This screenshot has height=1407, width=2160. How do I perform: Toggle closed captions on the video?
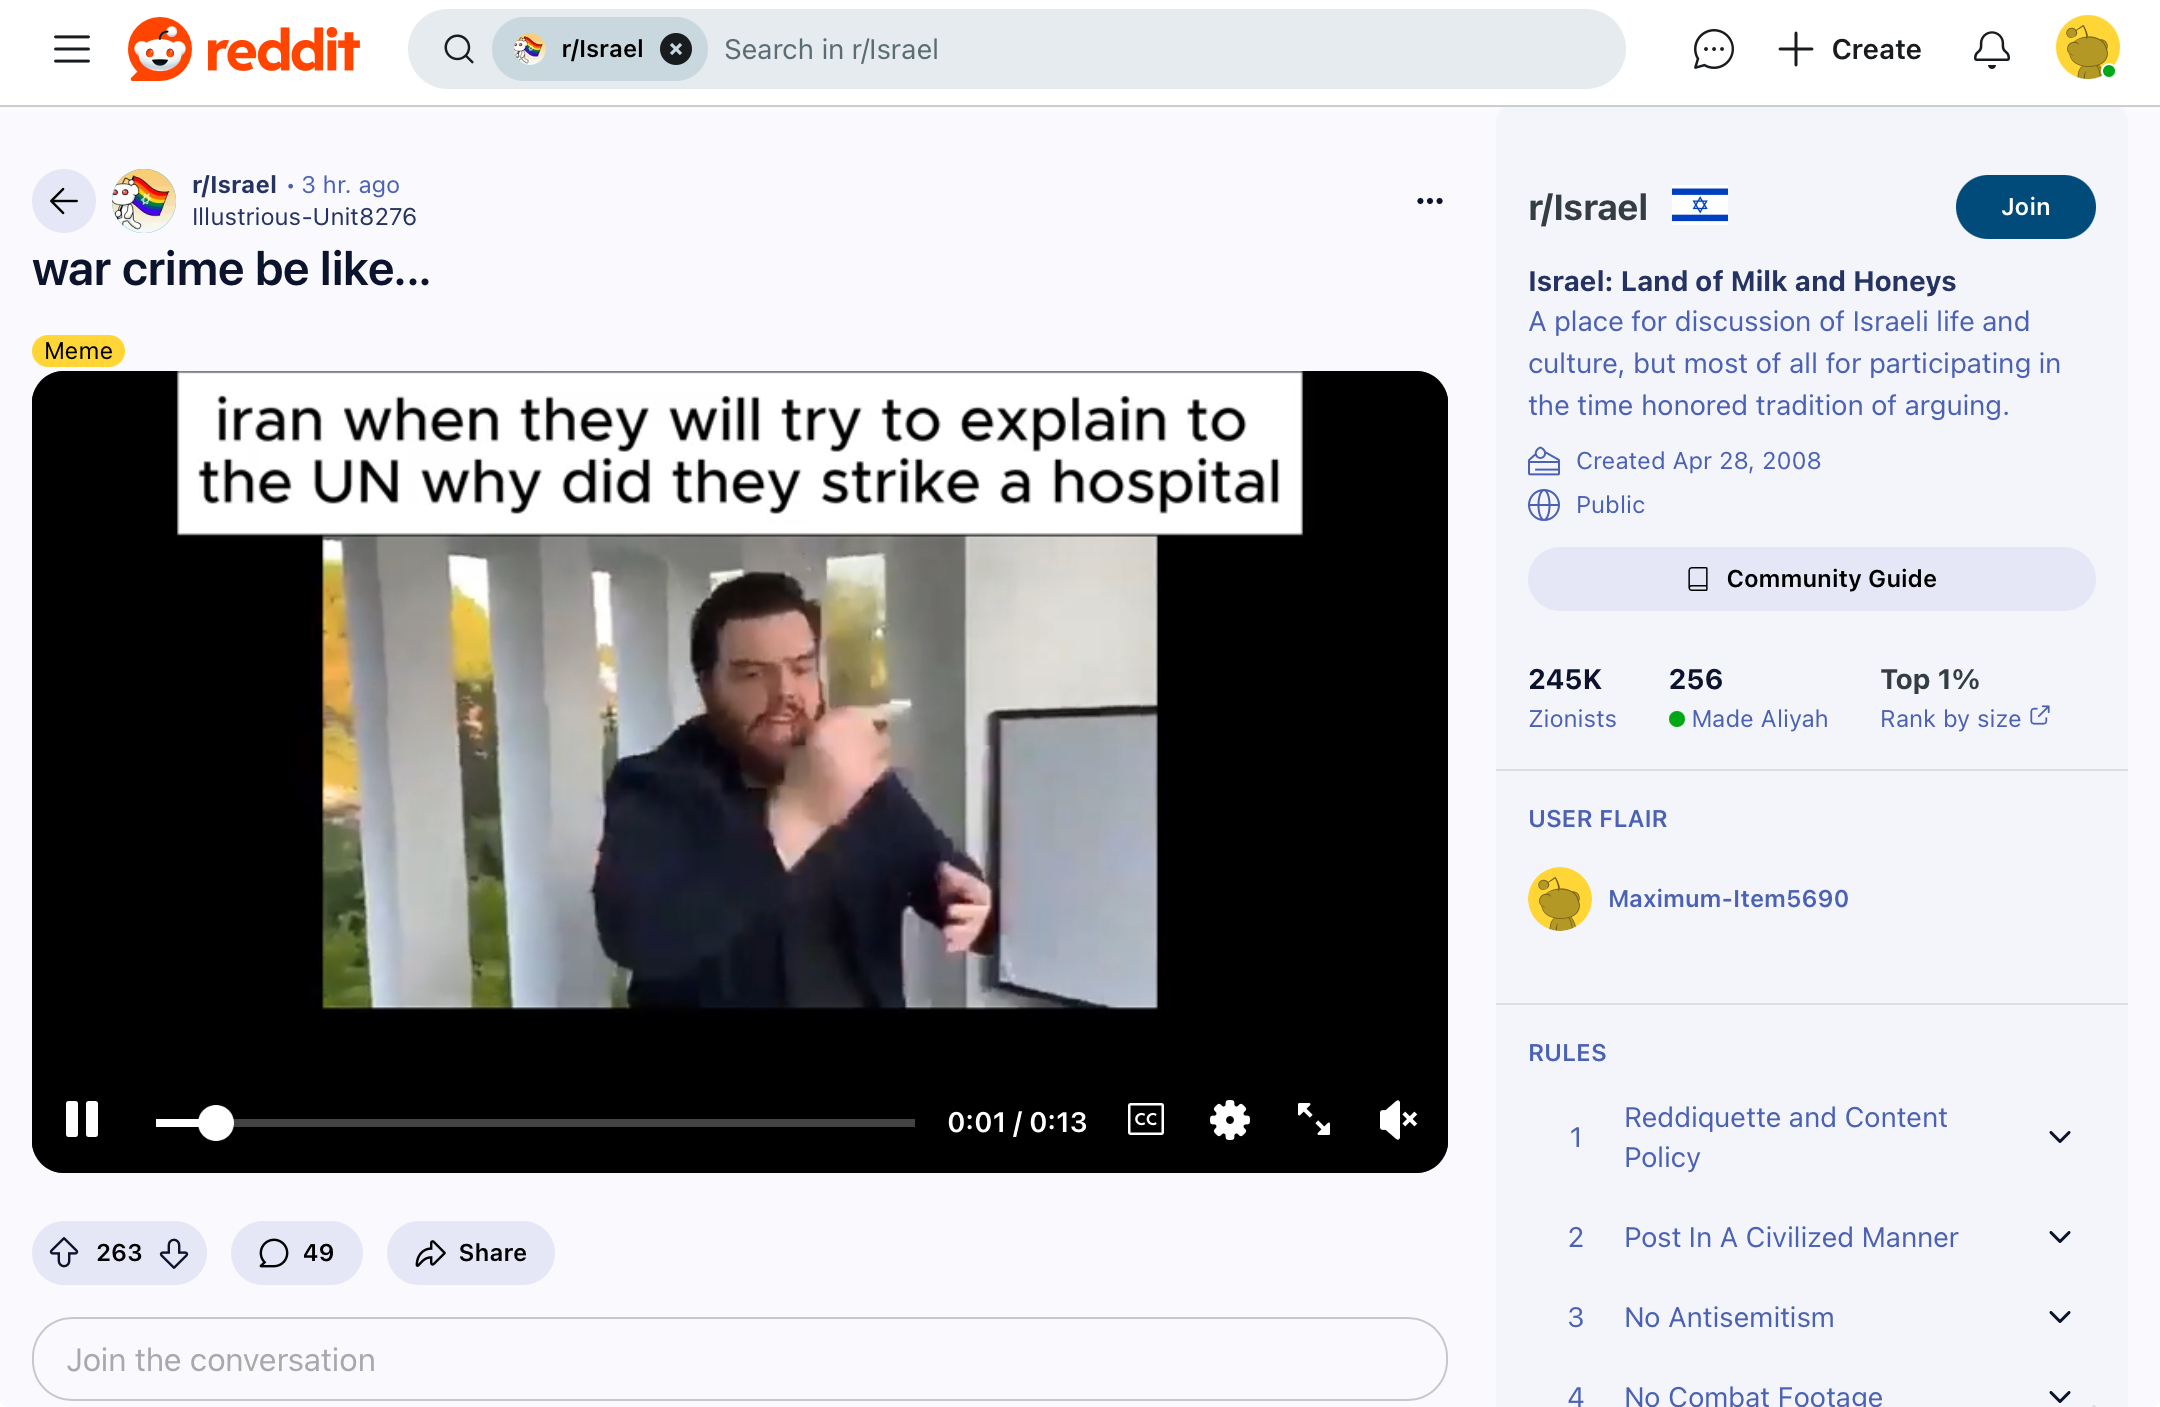click(x=1146, y=1120)
